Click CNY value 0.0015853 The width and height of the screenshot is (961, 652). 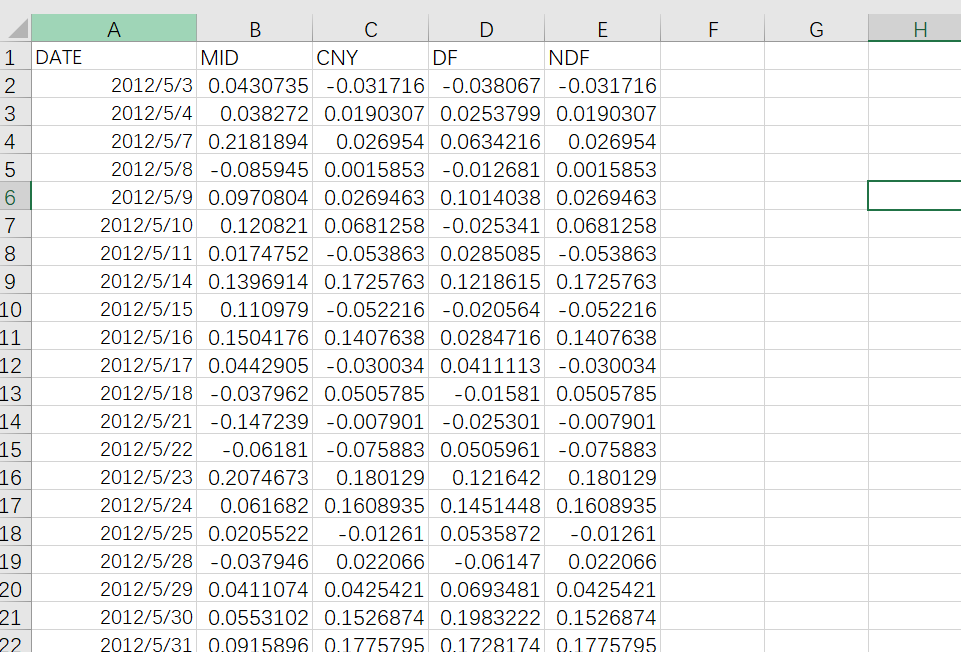tap(370, 169)
